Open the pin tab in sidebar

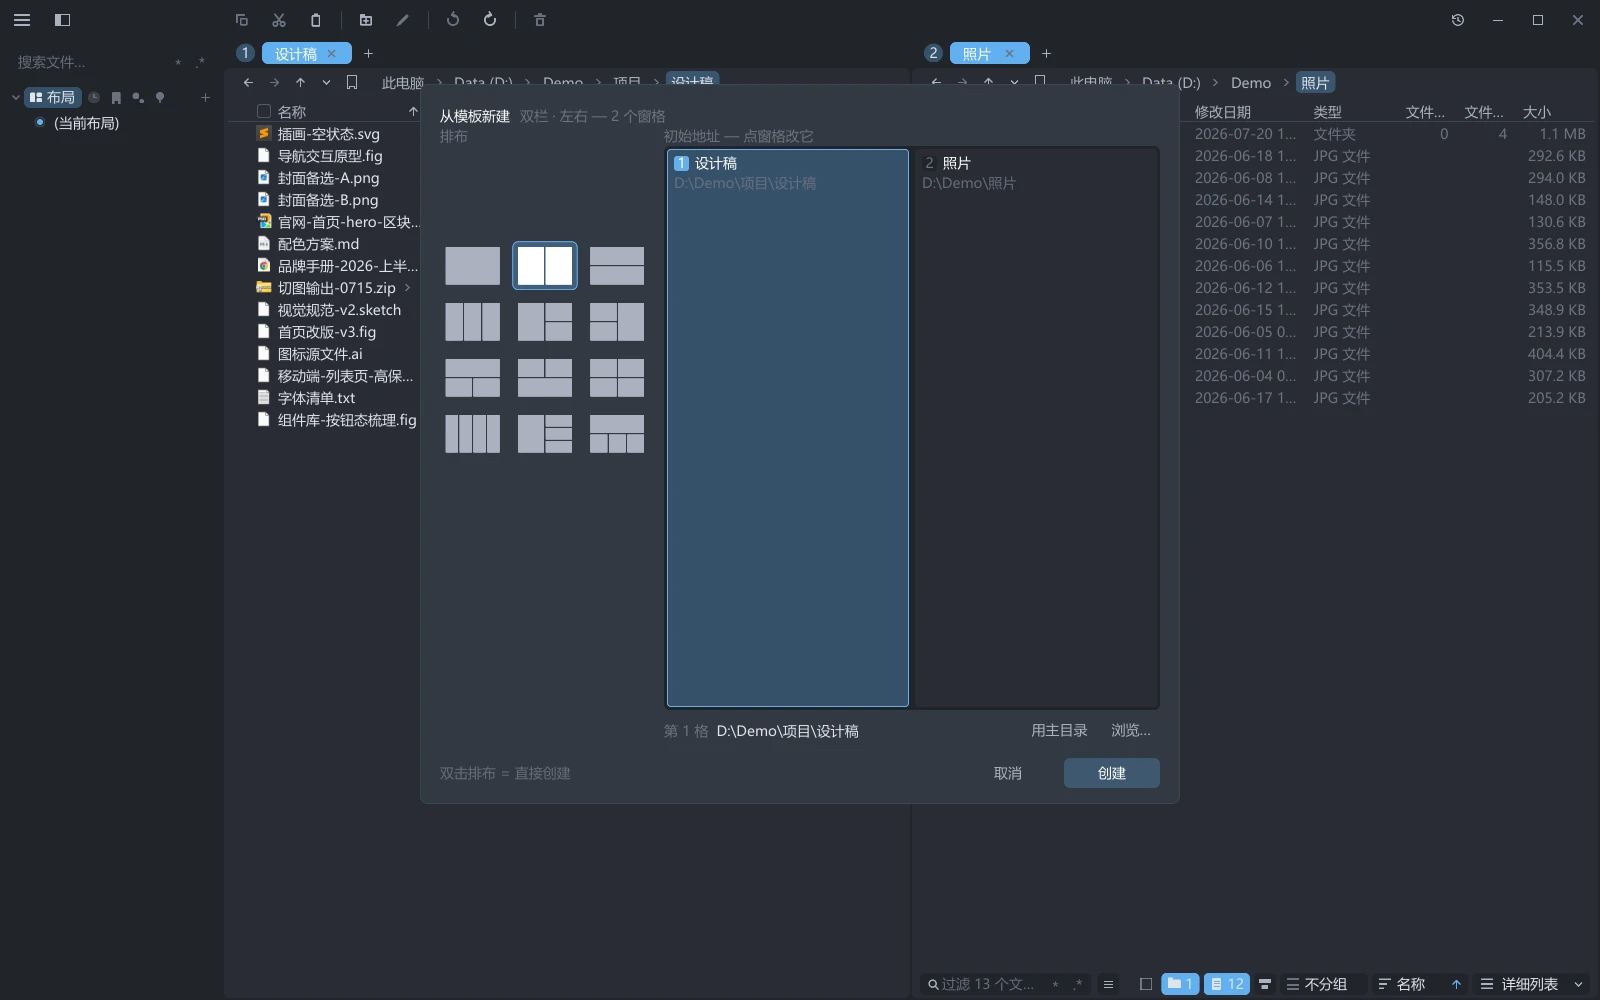(160, 97)
